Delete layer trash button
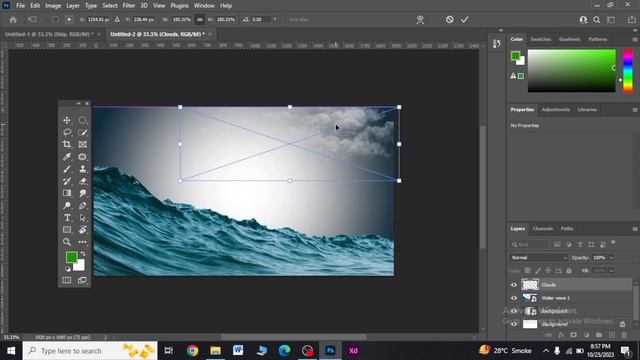 pyautogui.click(x=624, y=335)
